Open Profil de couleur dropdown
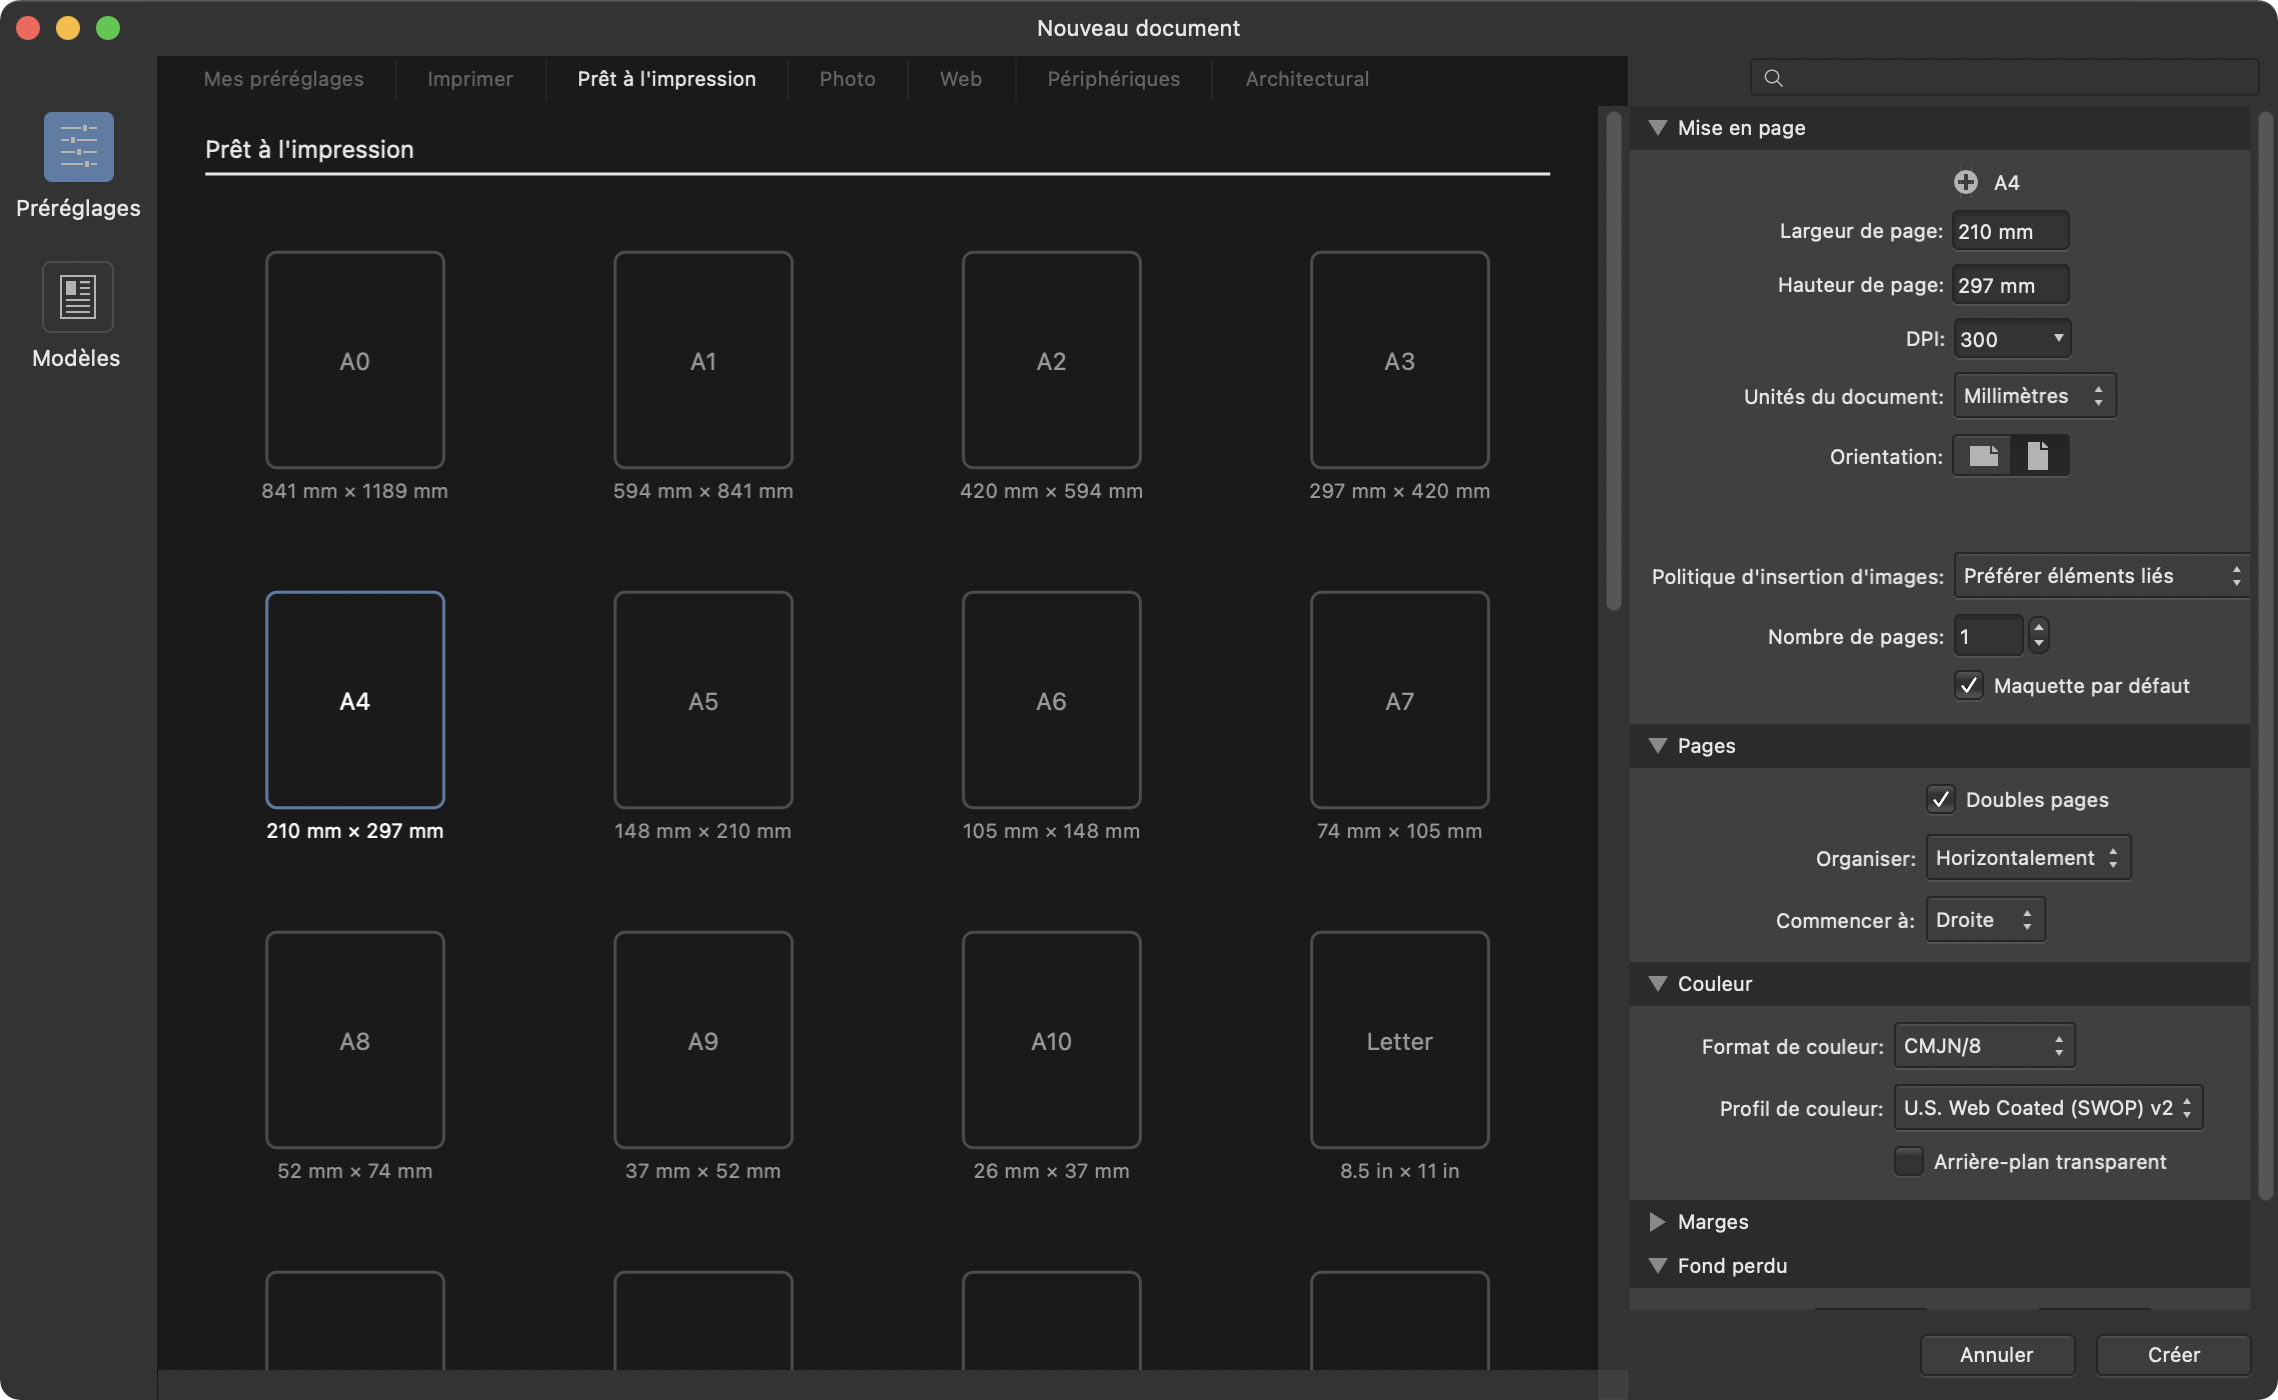2278x1400 pixels. point(2048,1108)
